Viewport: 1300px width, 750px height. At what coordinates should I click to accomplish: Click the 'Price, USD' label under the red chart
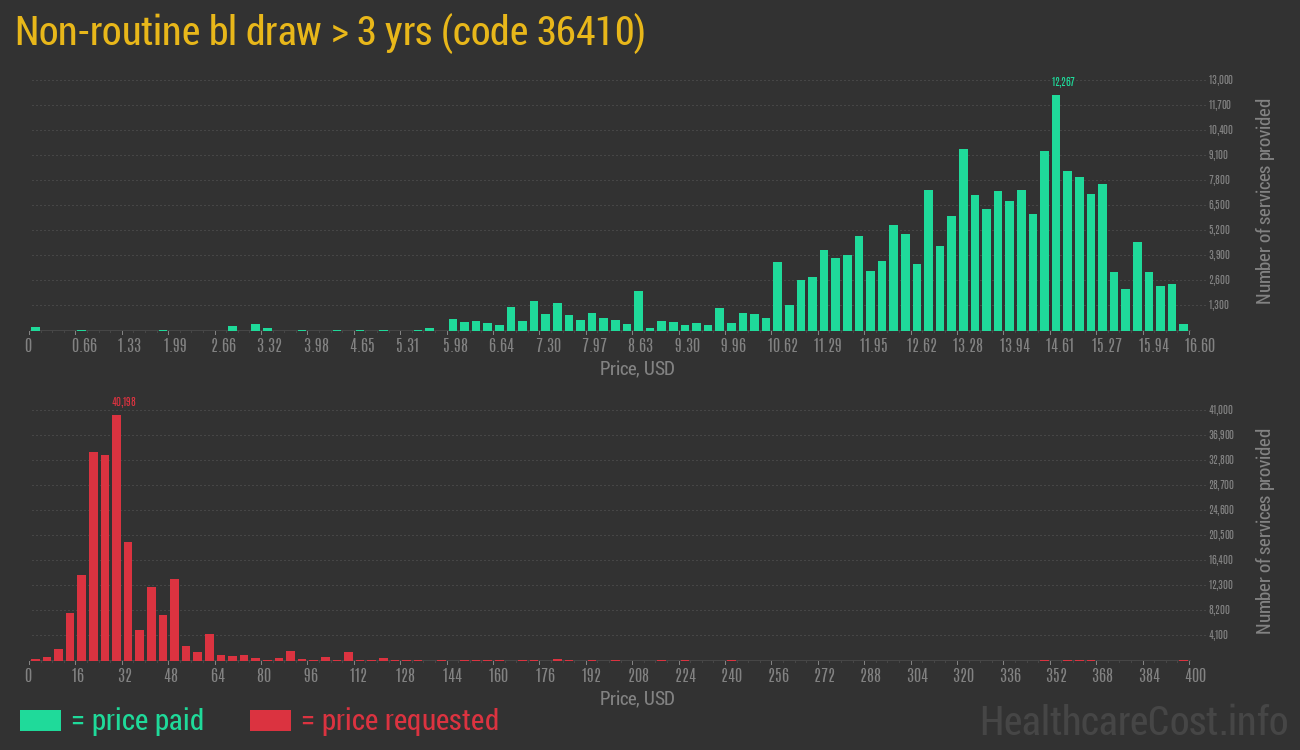[636, 698]
